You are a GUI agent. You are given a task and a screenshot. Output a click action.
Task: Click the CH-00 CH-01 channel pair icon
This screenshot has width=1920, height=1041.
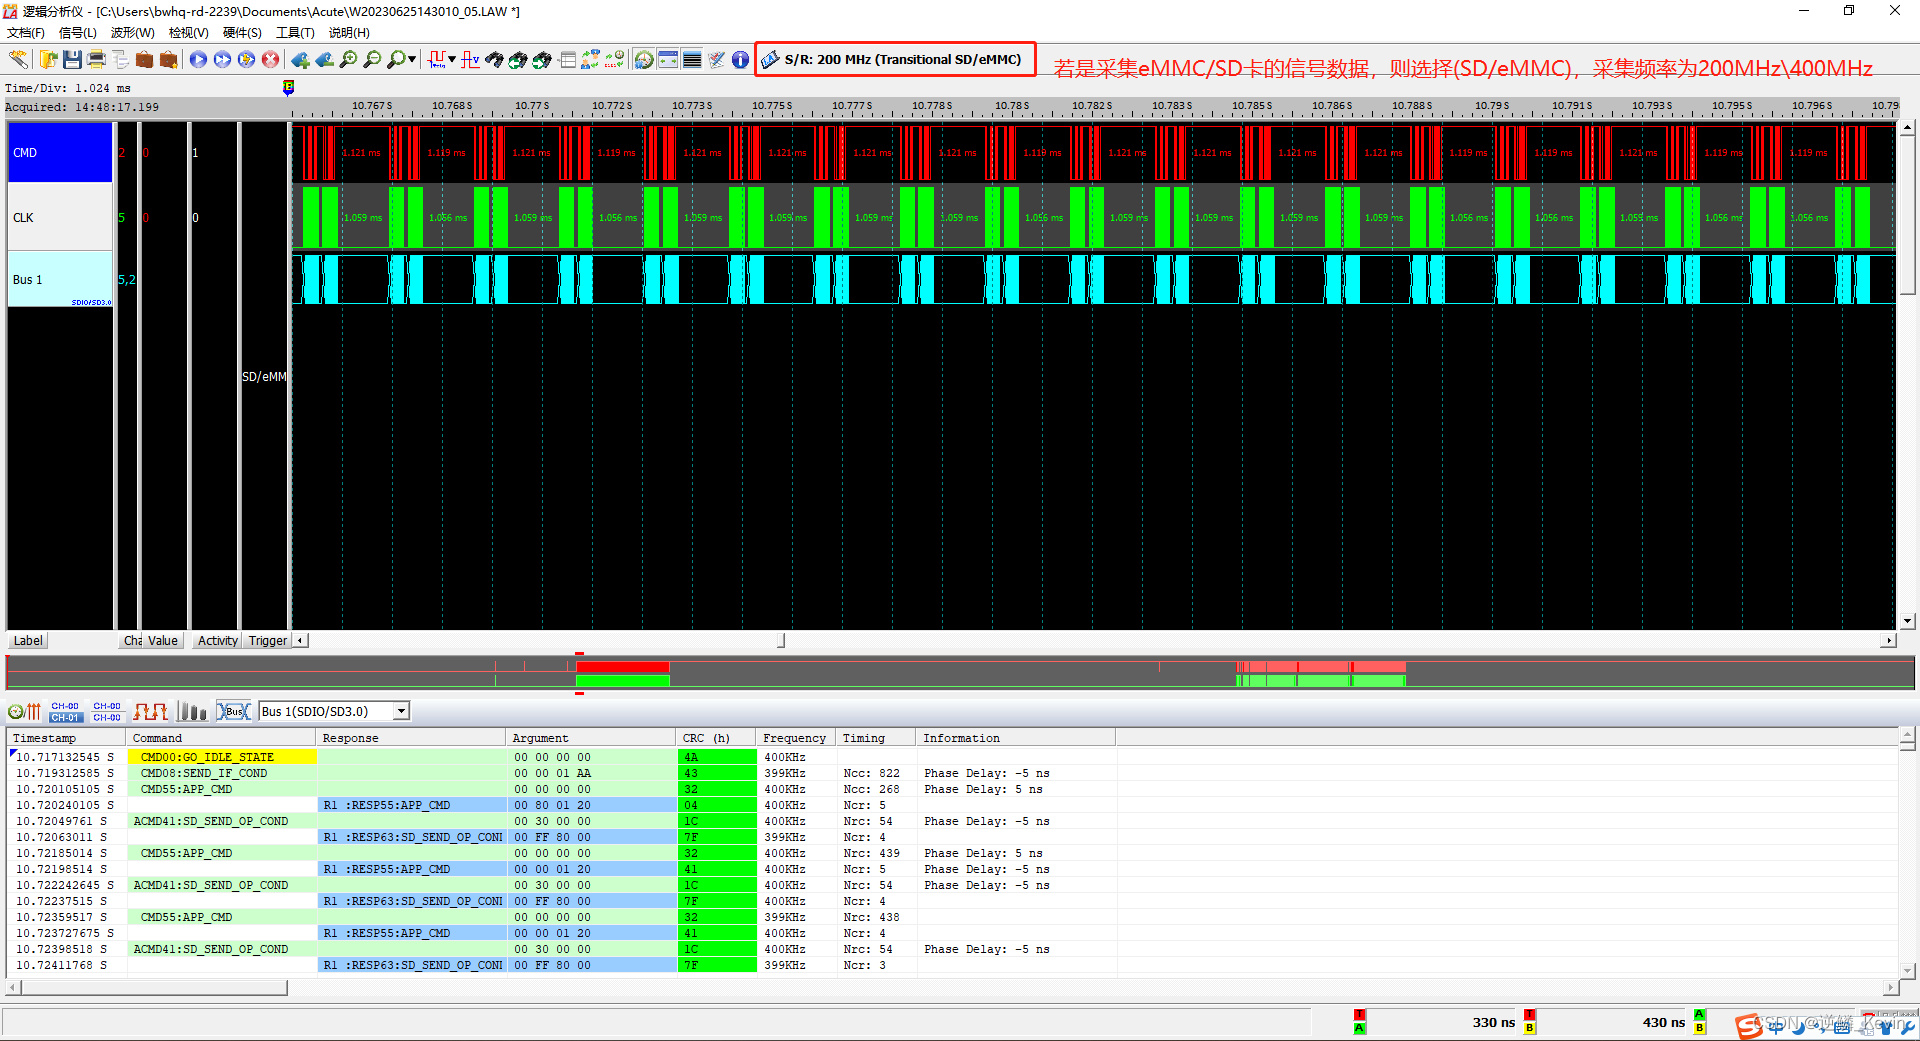65,711
